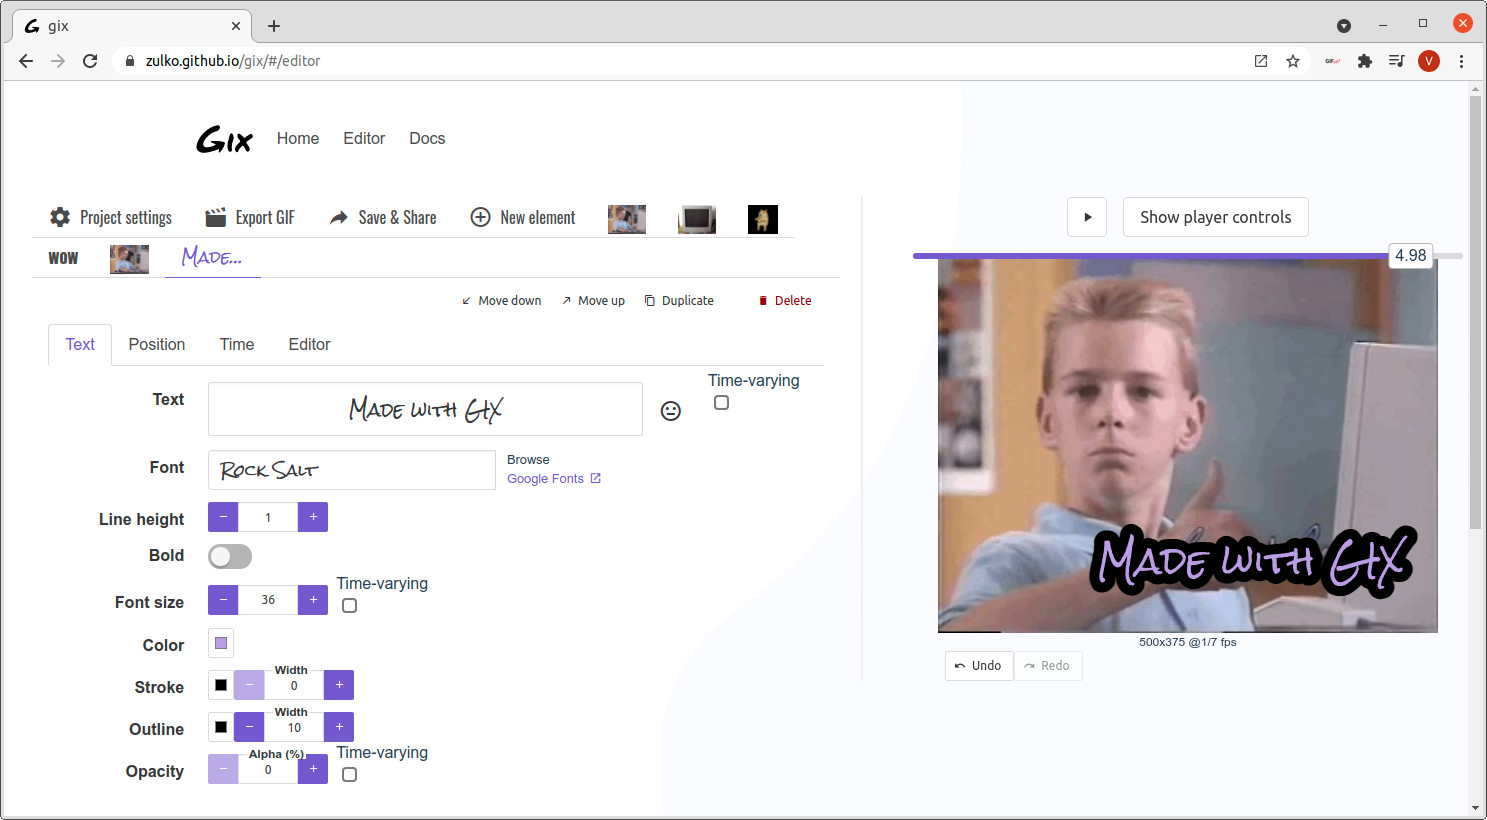1487x820 pixels.
Task: Move element down
Action: click(x=501, y=301)
